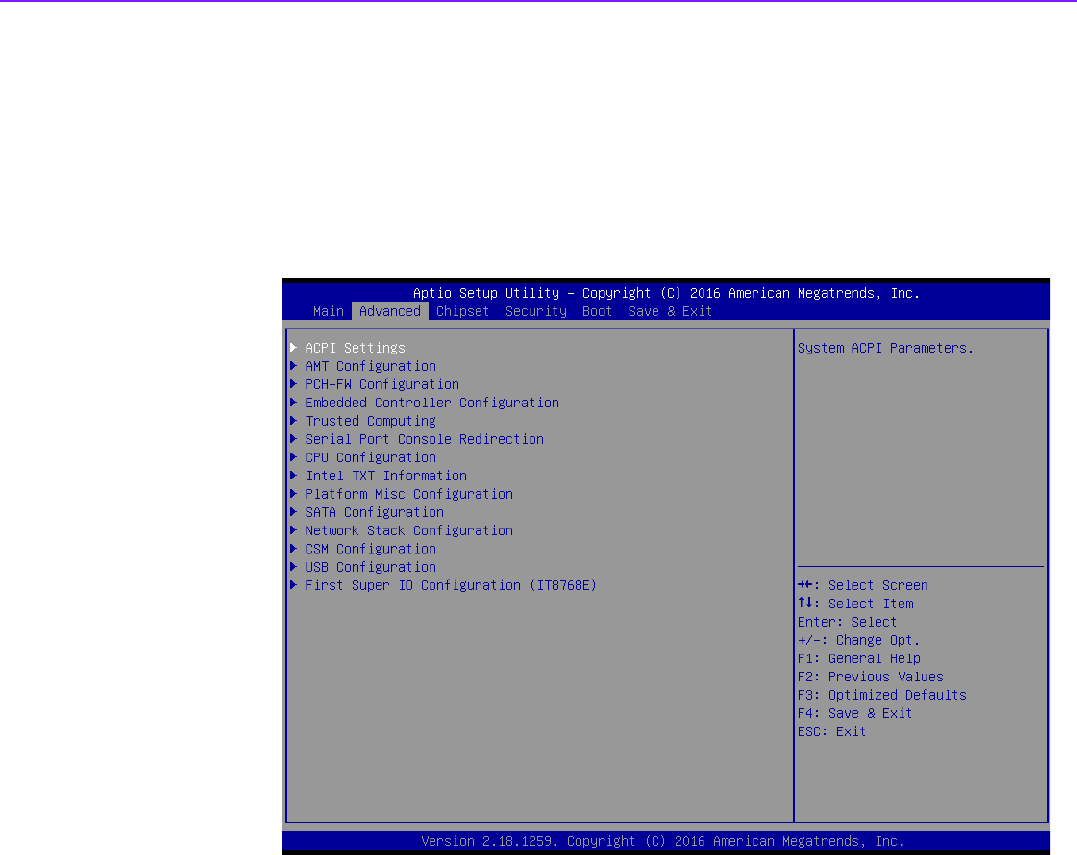The height and width of the screenshot is (855, 1077).
Task: Open Serial Port Console Redirection
Action: [424, 440]
